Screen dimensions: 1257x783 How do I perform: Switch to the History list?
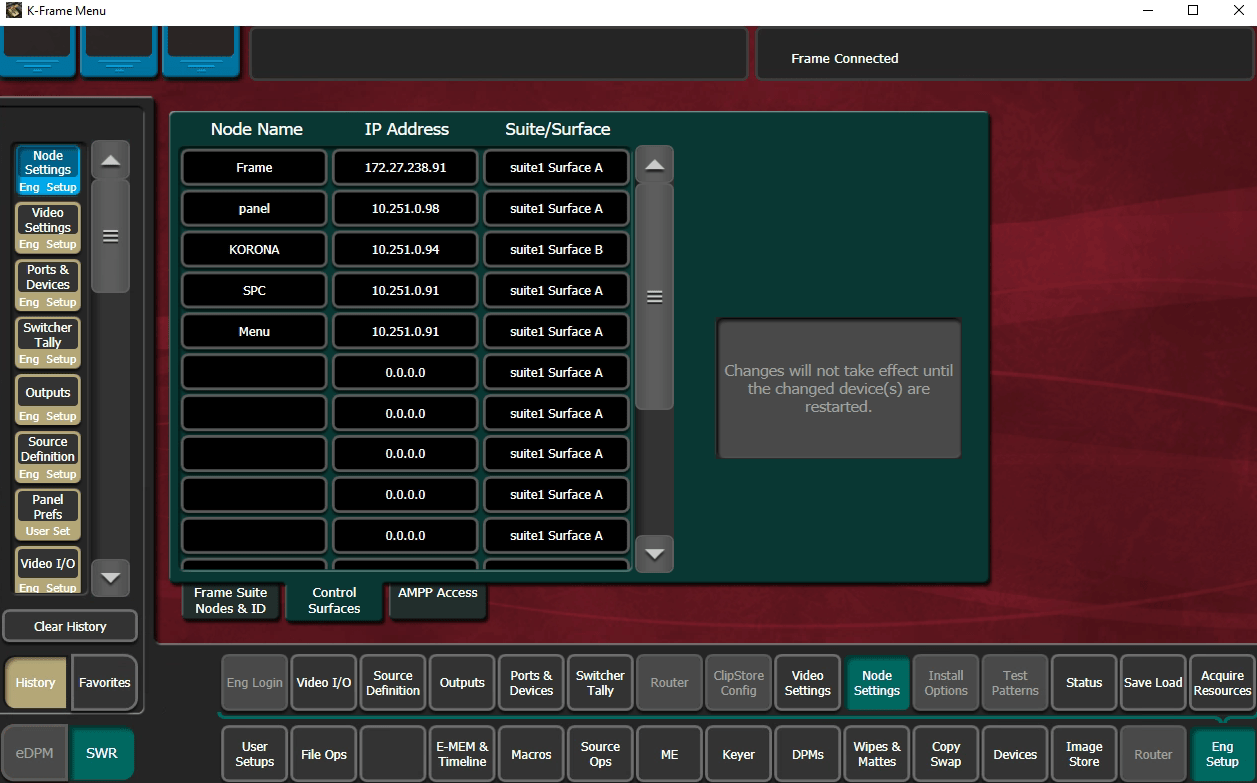click(36, 683)
